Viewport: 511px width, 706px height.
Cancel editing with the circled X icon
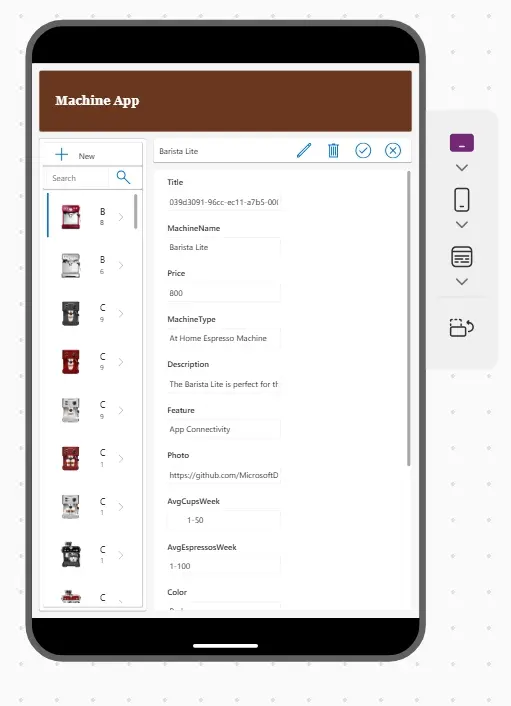[393, 150]
